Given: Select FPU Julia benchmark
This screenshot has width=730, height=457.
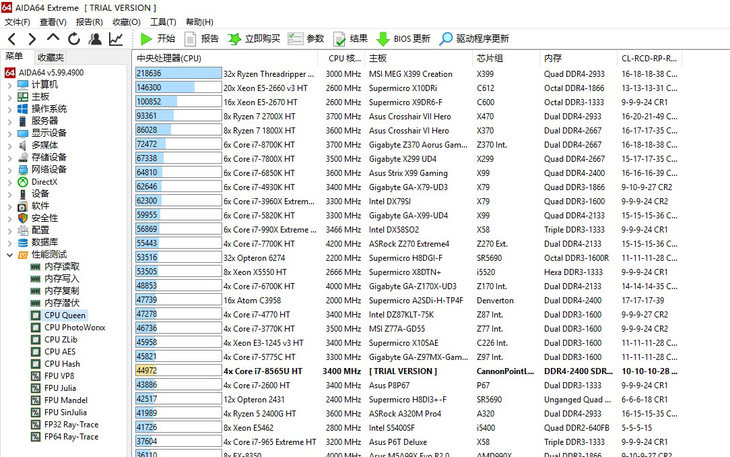Looking at the screenshot, I should tap(54, 388).
